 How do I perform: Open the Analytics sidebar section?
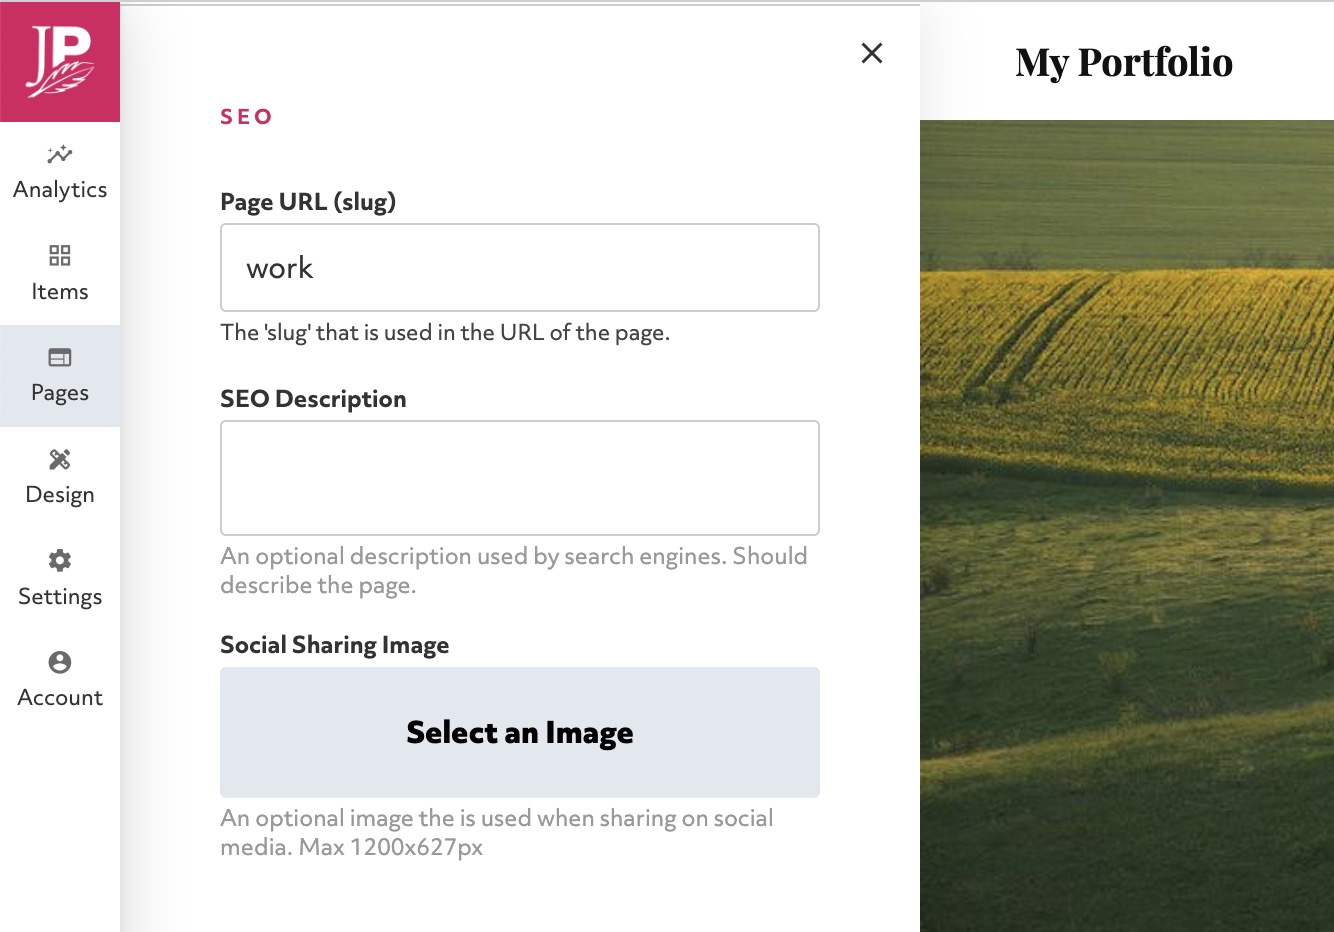59,170
